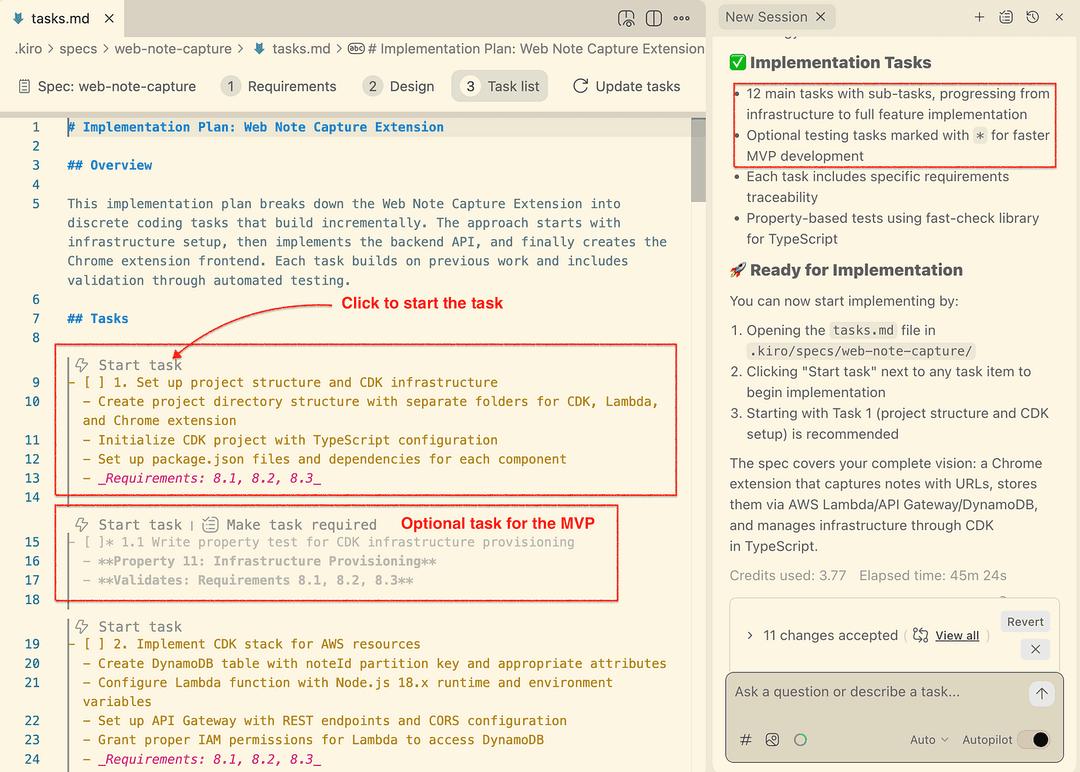Send message with the up arrow button
Screen dimensions: 1080x772
point(1041,693)
